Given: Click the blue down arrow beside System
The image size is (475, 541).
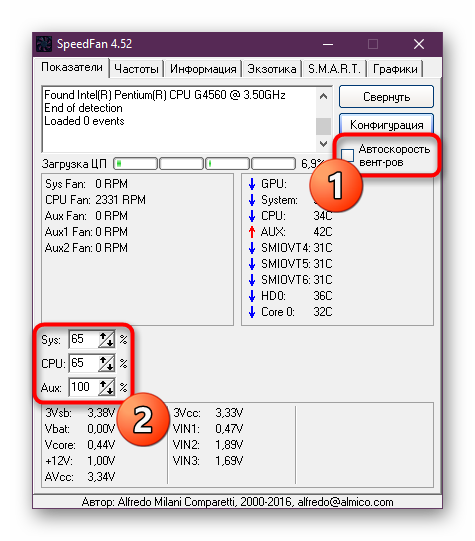Looking at the screenshot, I should click(252, 200).
